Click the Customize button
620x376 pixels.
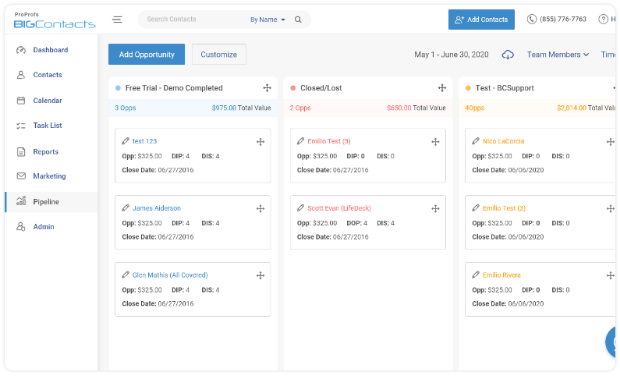[x=219, y=54]
